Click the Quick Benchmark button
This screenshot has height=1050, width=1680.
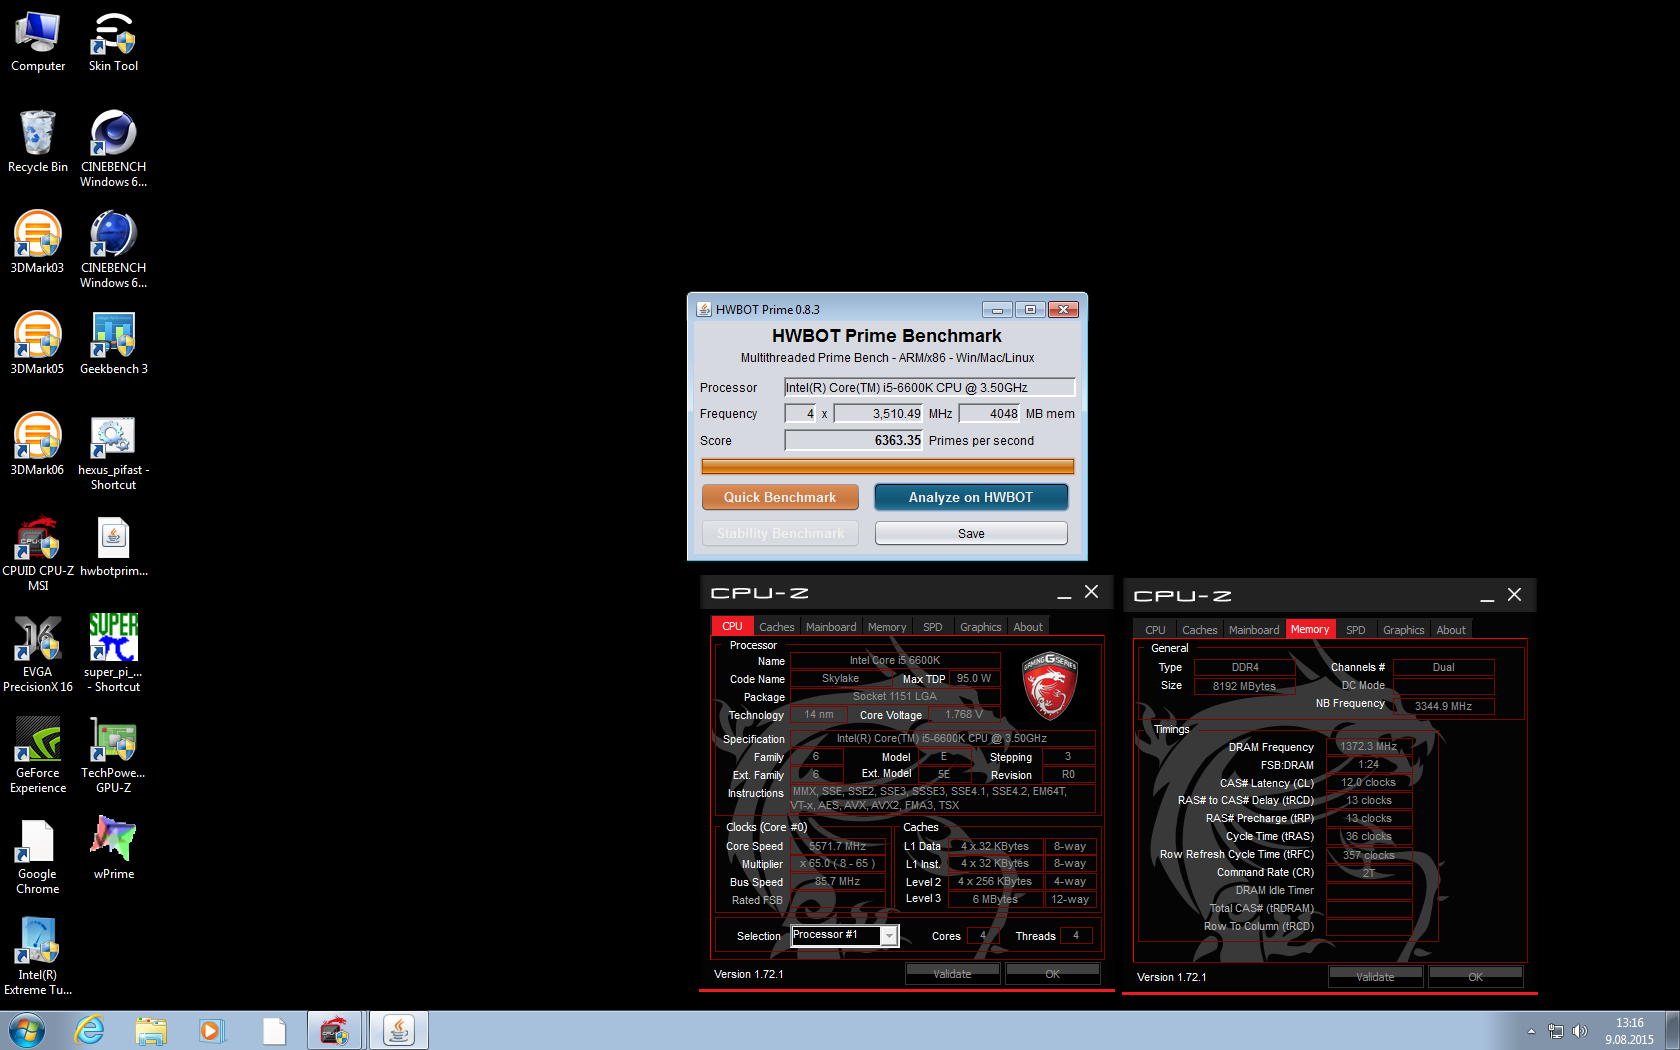780,497
